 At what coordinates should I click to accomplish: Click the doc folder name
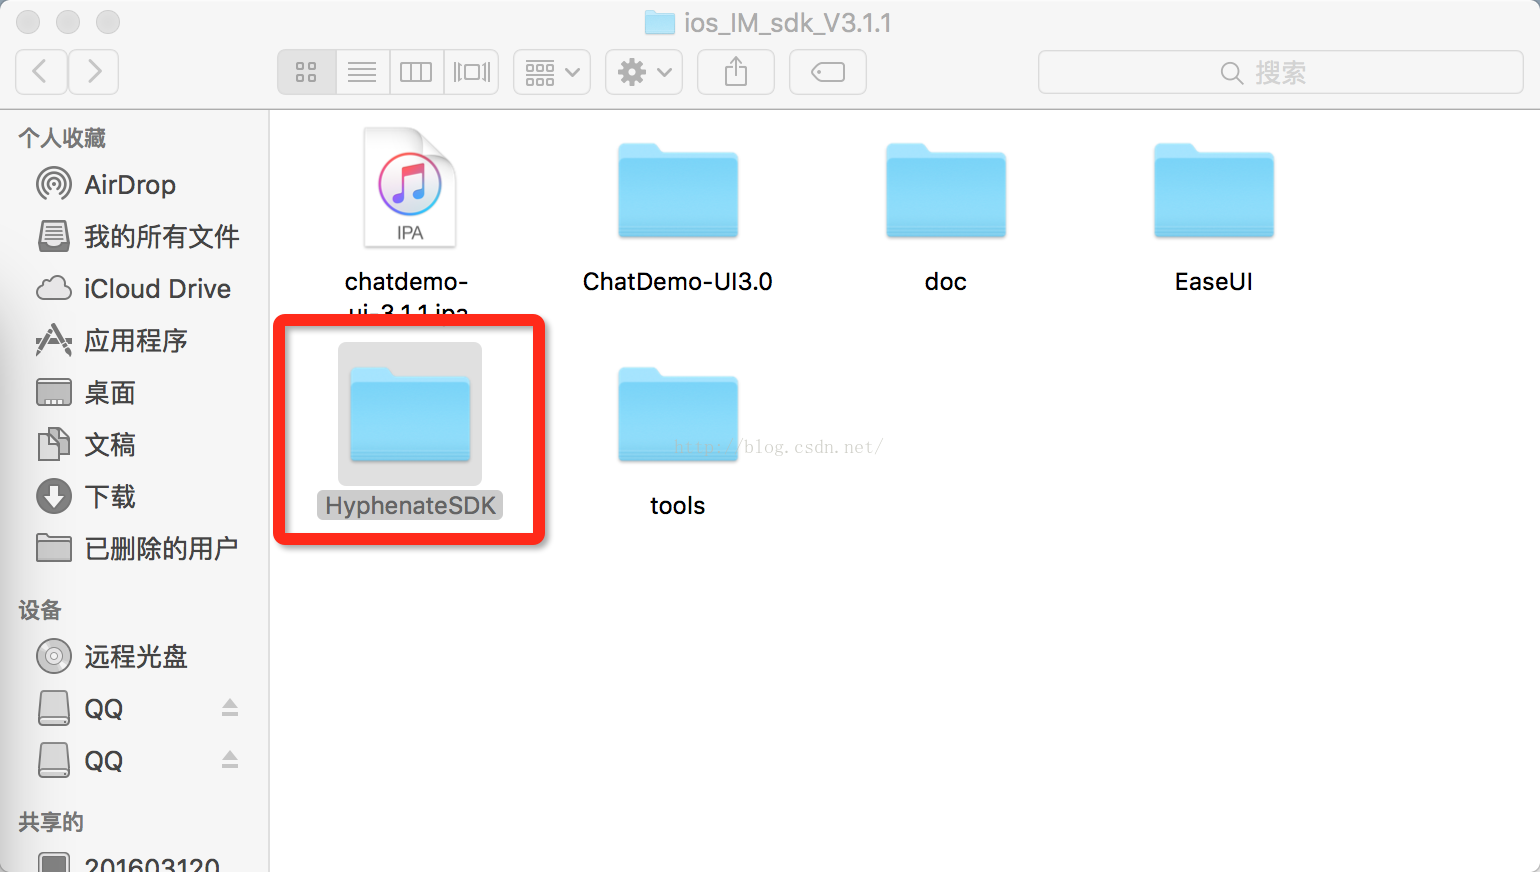coord(946,282)
